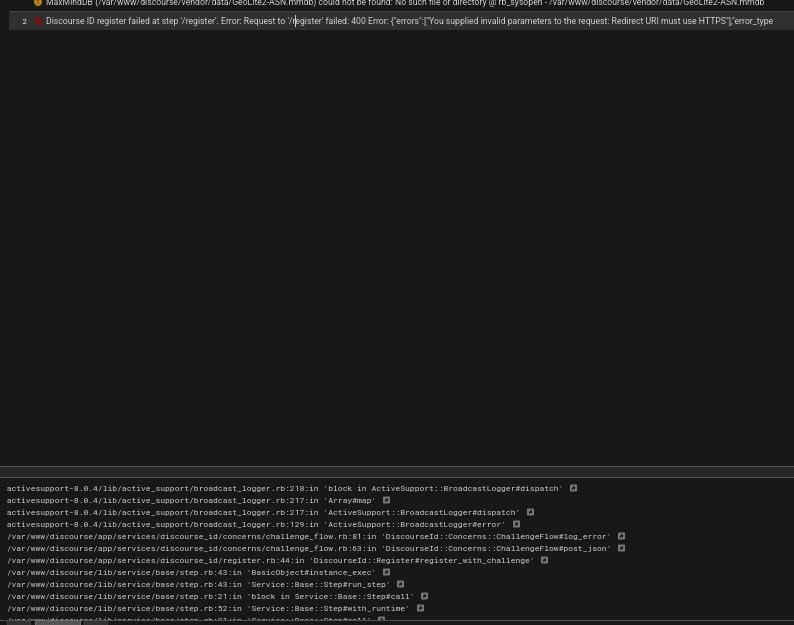Click backtrace line broadcast_logger.rb:217 'ActiveSupport::BroadcastLogger#dispatch'
The image size is (794, 625).
(263, 513)
